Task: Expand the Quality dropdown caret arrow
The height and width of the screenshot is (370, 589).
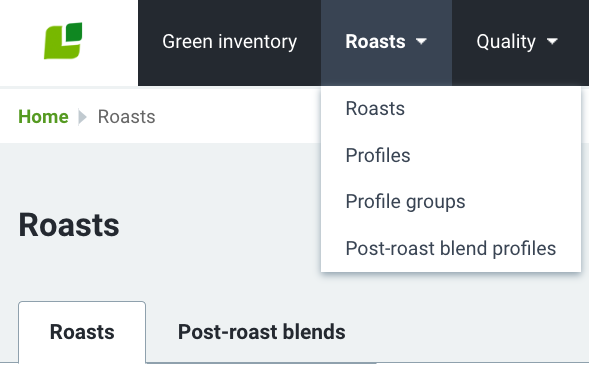Action: coord(552,41)
